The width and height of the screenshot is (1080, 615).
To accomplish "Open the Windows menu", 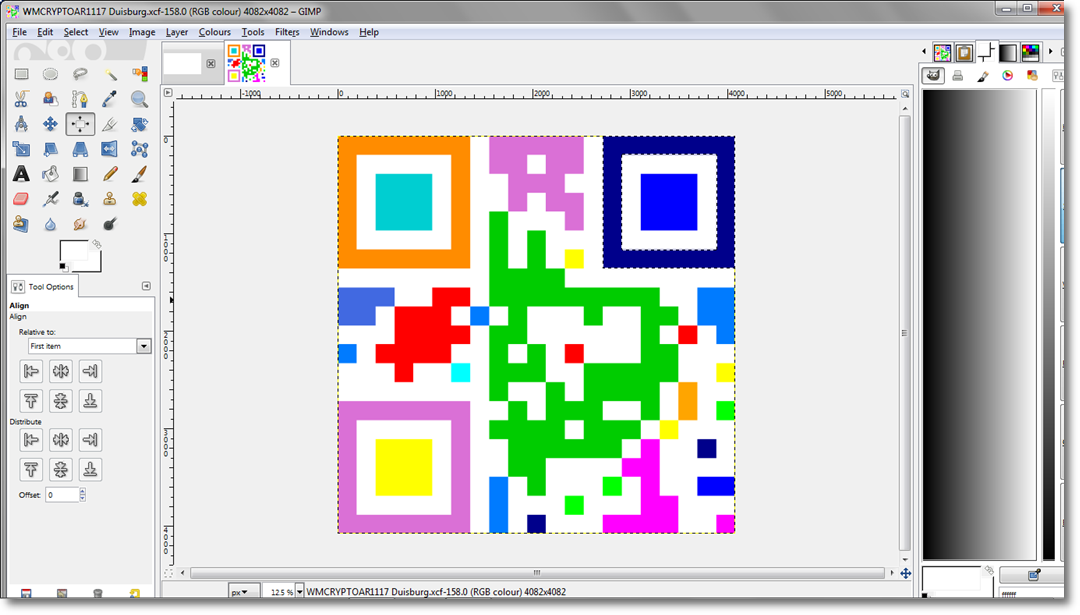I will (329, 32).
